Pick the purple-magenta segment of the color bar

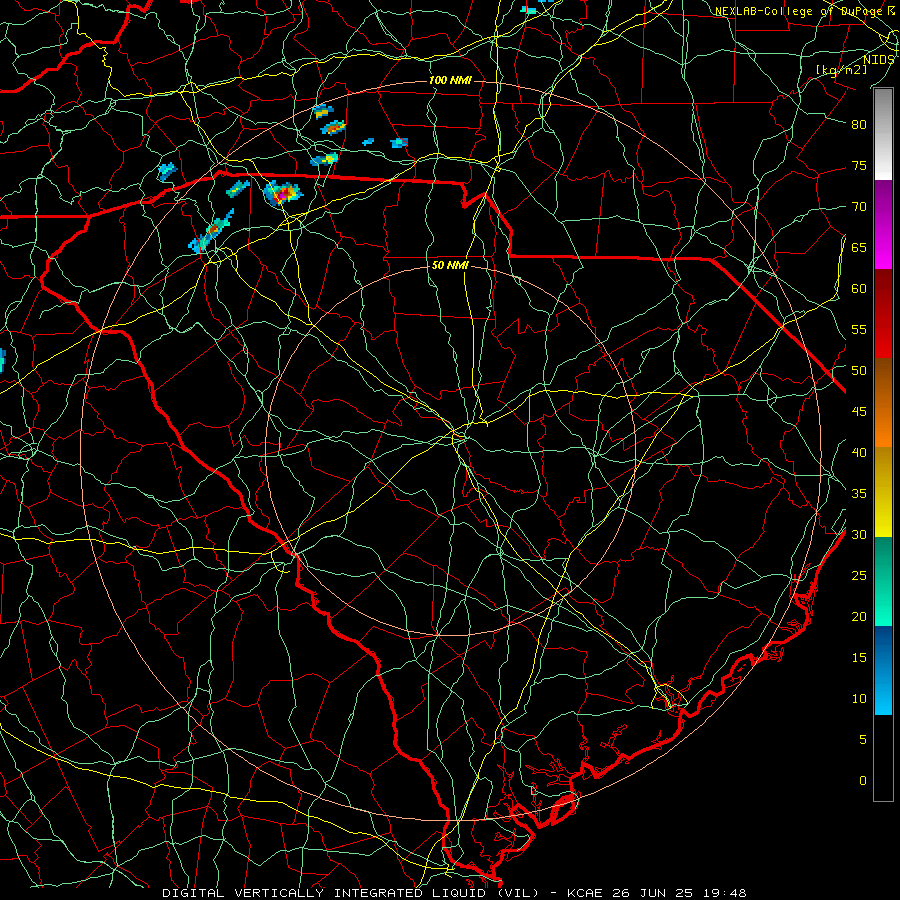883,224
